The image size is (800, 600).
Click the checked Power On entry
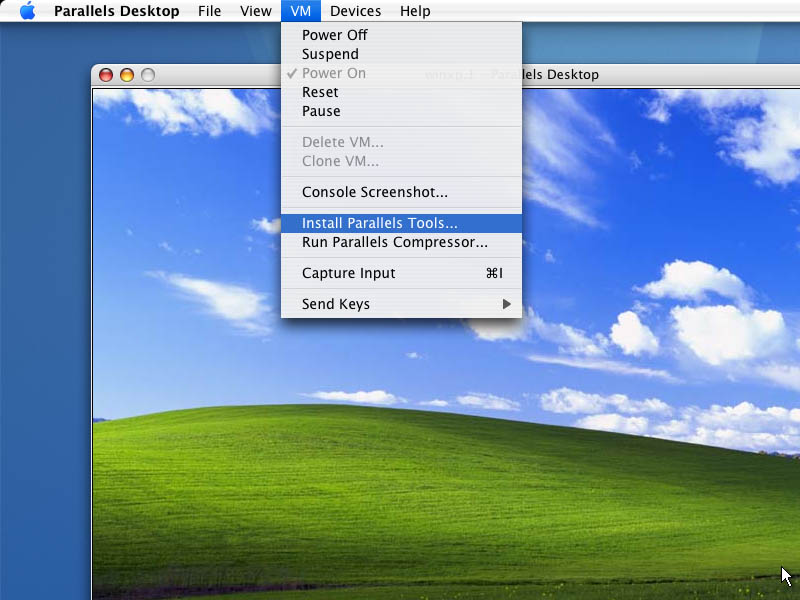334,73
